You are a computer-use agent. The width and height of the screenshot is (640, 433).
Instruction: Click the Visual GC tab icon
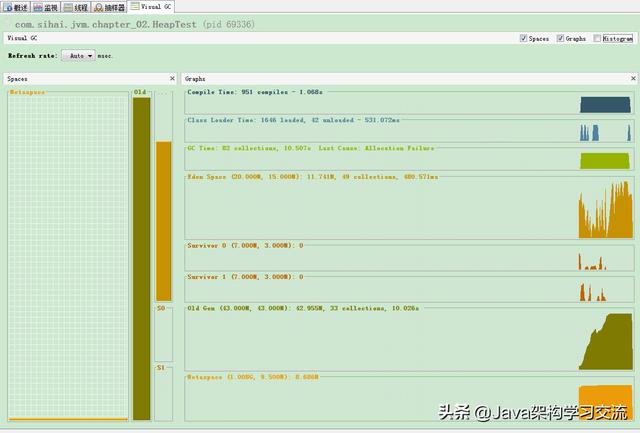pyautogui.click(x=135, y=7)
